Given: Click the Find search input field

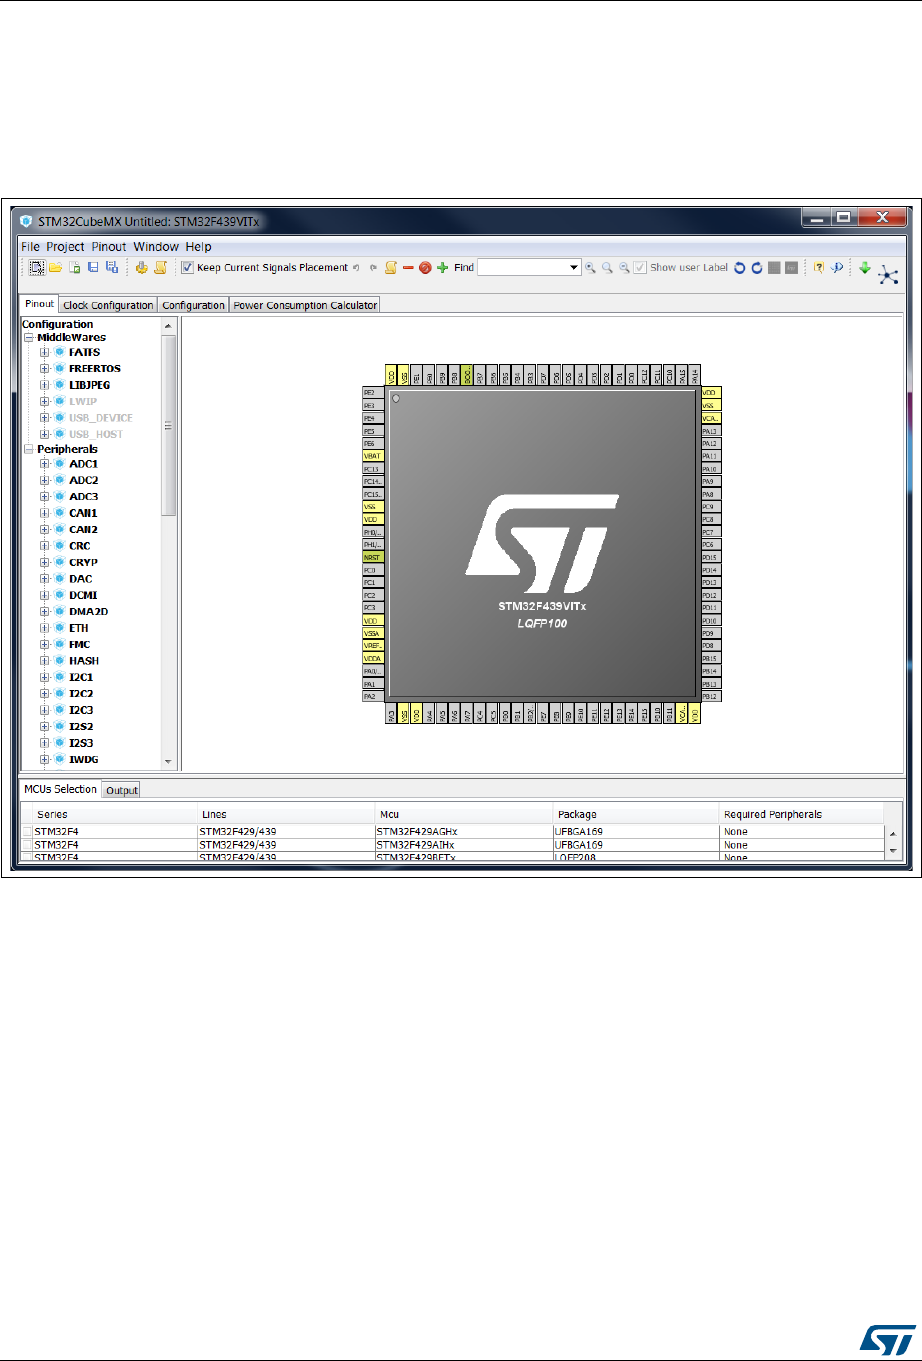Looking at the screenshot, I should pos(523,267).
